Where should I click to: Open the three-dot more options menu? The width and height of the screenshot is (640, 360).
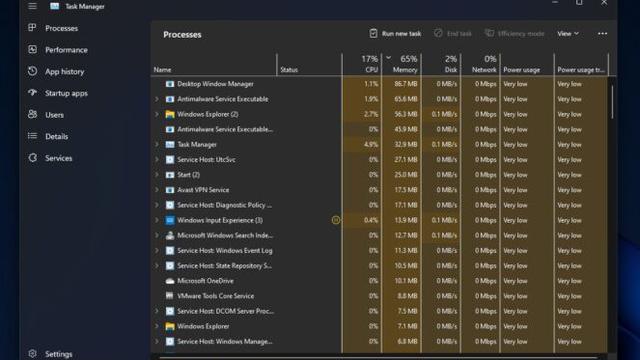[602, 33]
